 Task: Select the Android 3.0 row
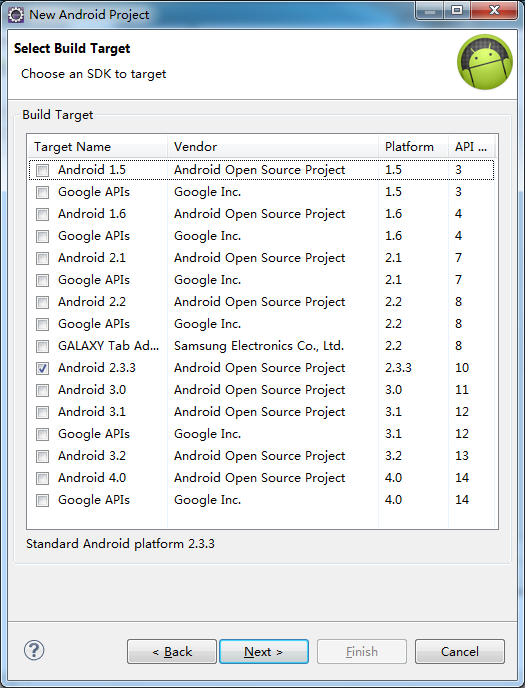point(261,390)
